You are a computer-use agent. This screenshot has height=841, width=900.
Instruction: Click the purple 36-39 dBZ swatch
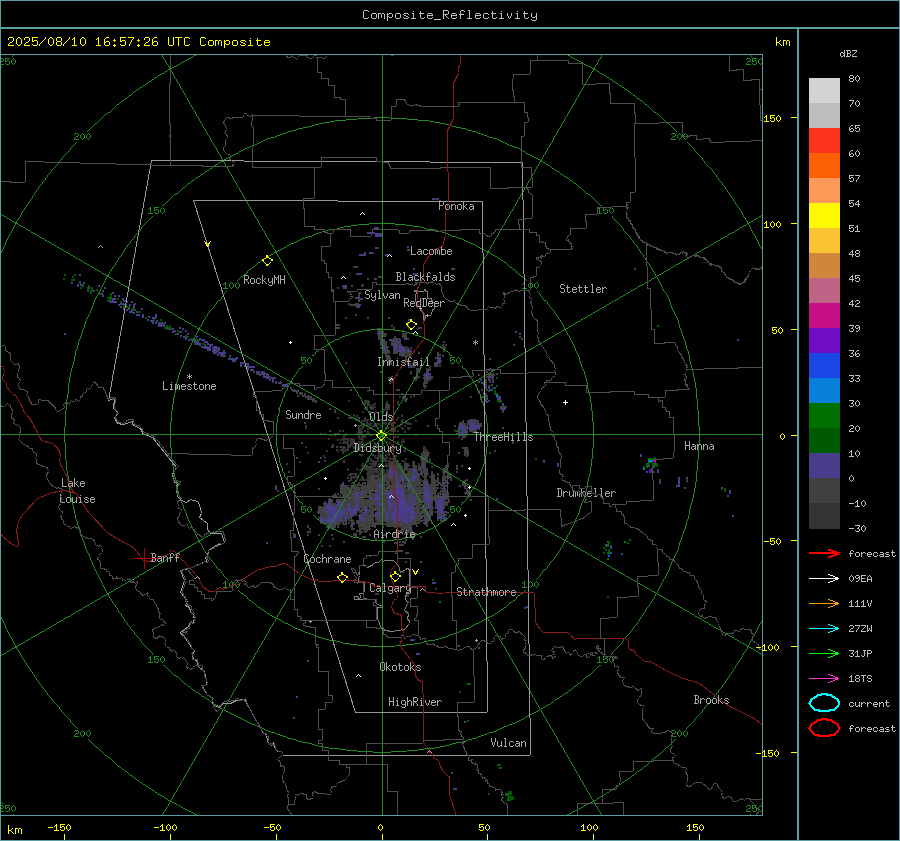(824, 340)
